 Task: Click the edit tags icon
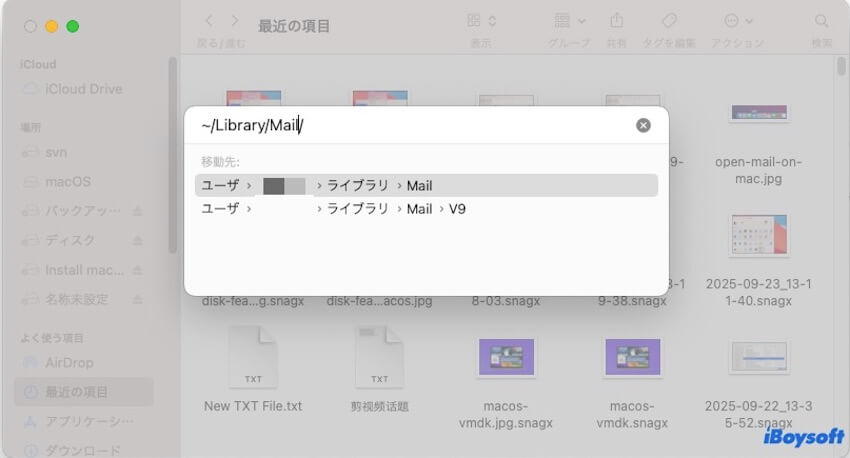click(x=669, y=21)
